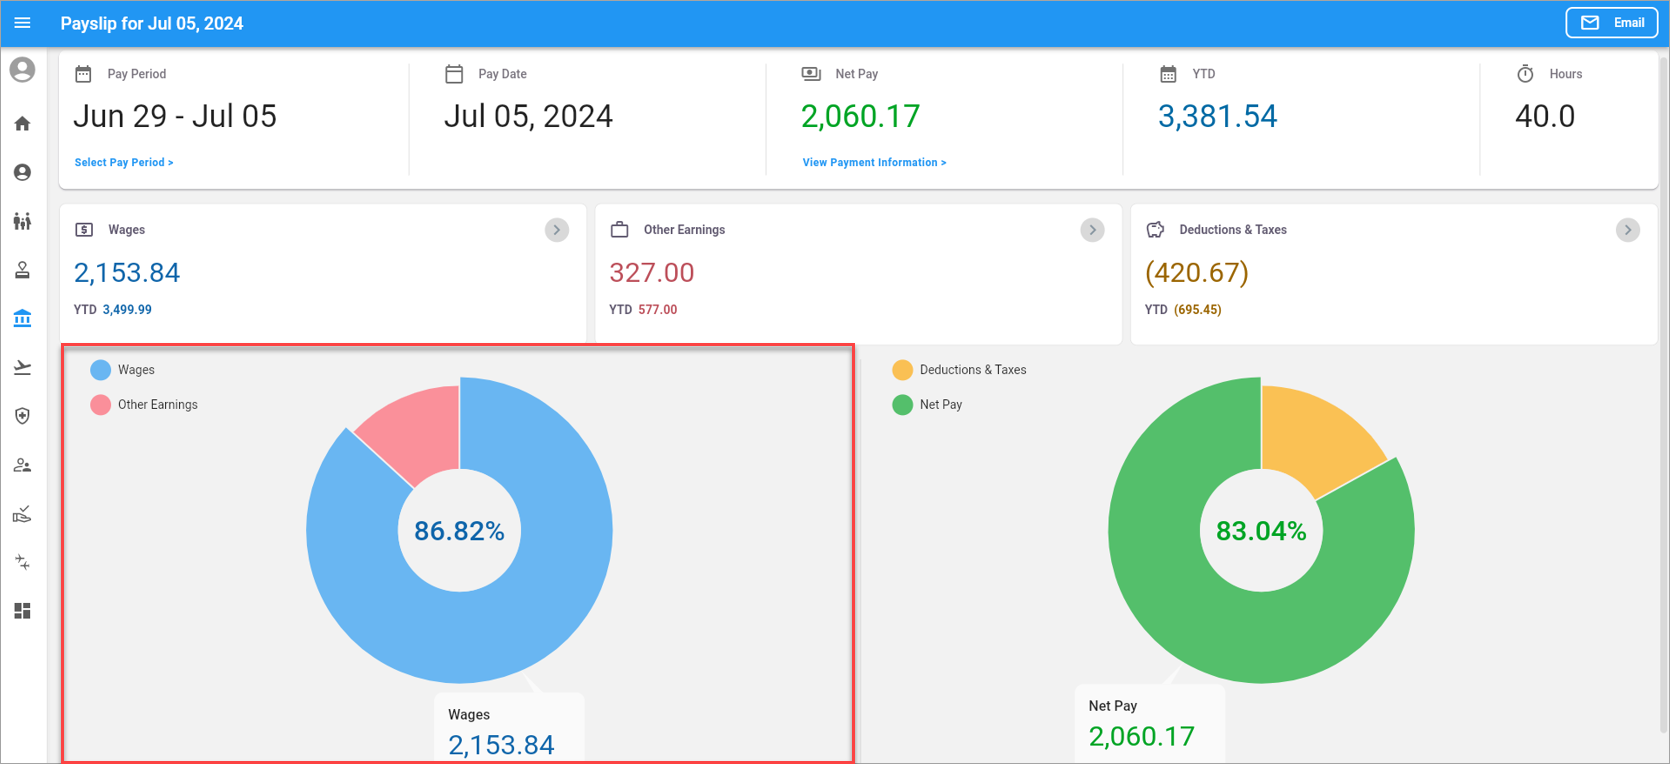Click the Hours stopwatch icon
The width and height of the screenshot is (1670, 764).
pyautogui.click(x=1525, y=74)
